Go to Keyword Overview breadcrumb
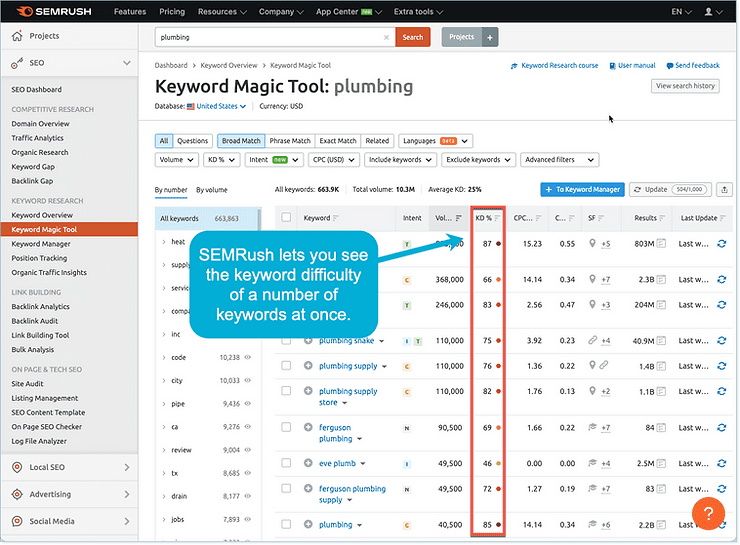The height and width of the screenshot is (545, 740). tap(229, 66)
